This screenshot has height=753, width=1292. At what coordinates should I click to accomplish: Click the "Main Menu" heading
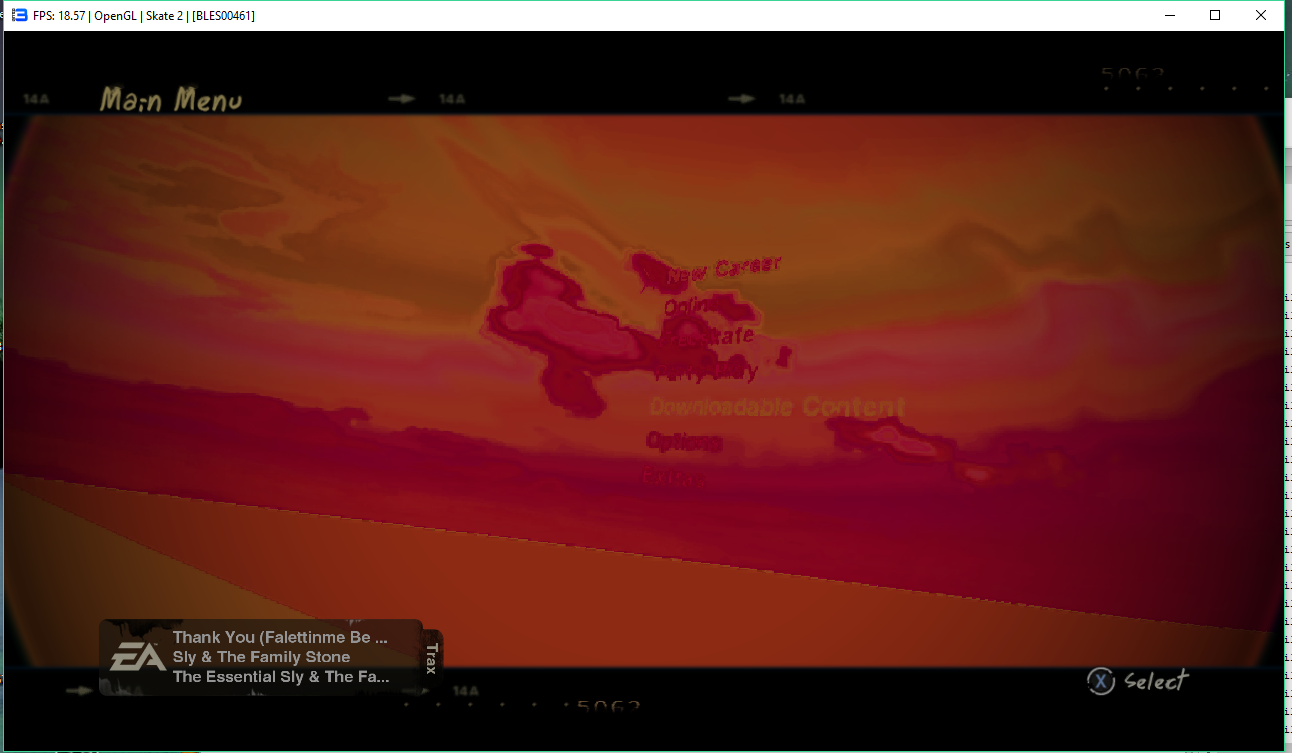(171, 100)
